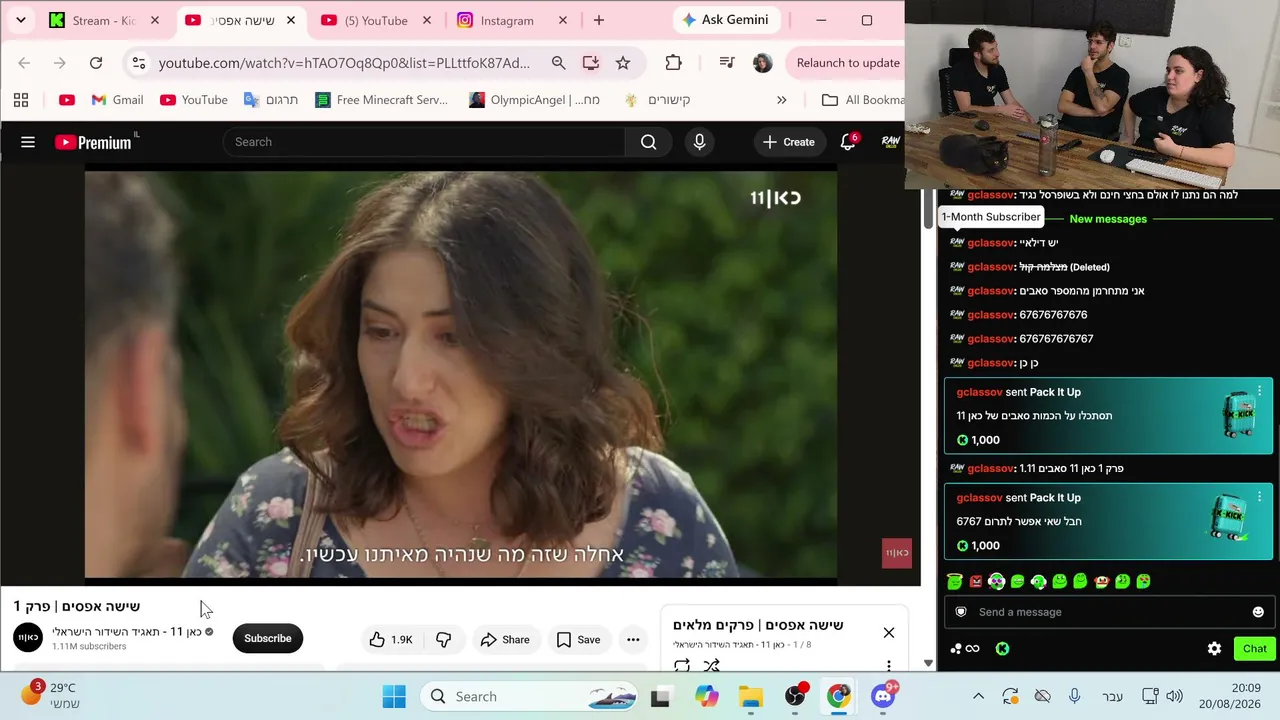Click the chat identity shield icon

click(x=961, y=612)
